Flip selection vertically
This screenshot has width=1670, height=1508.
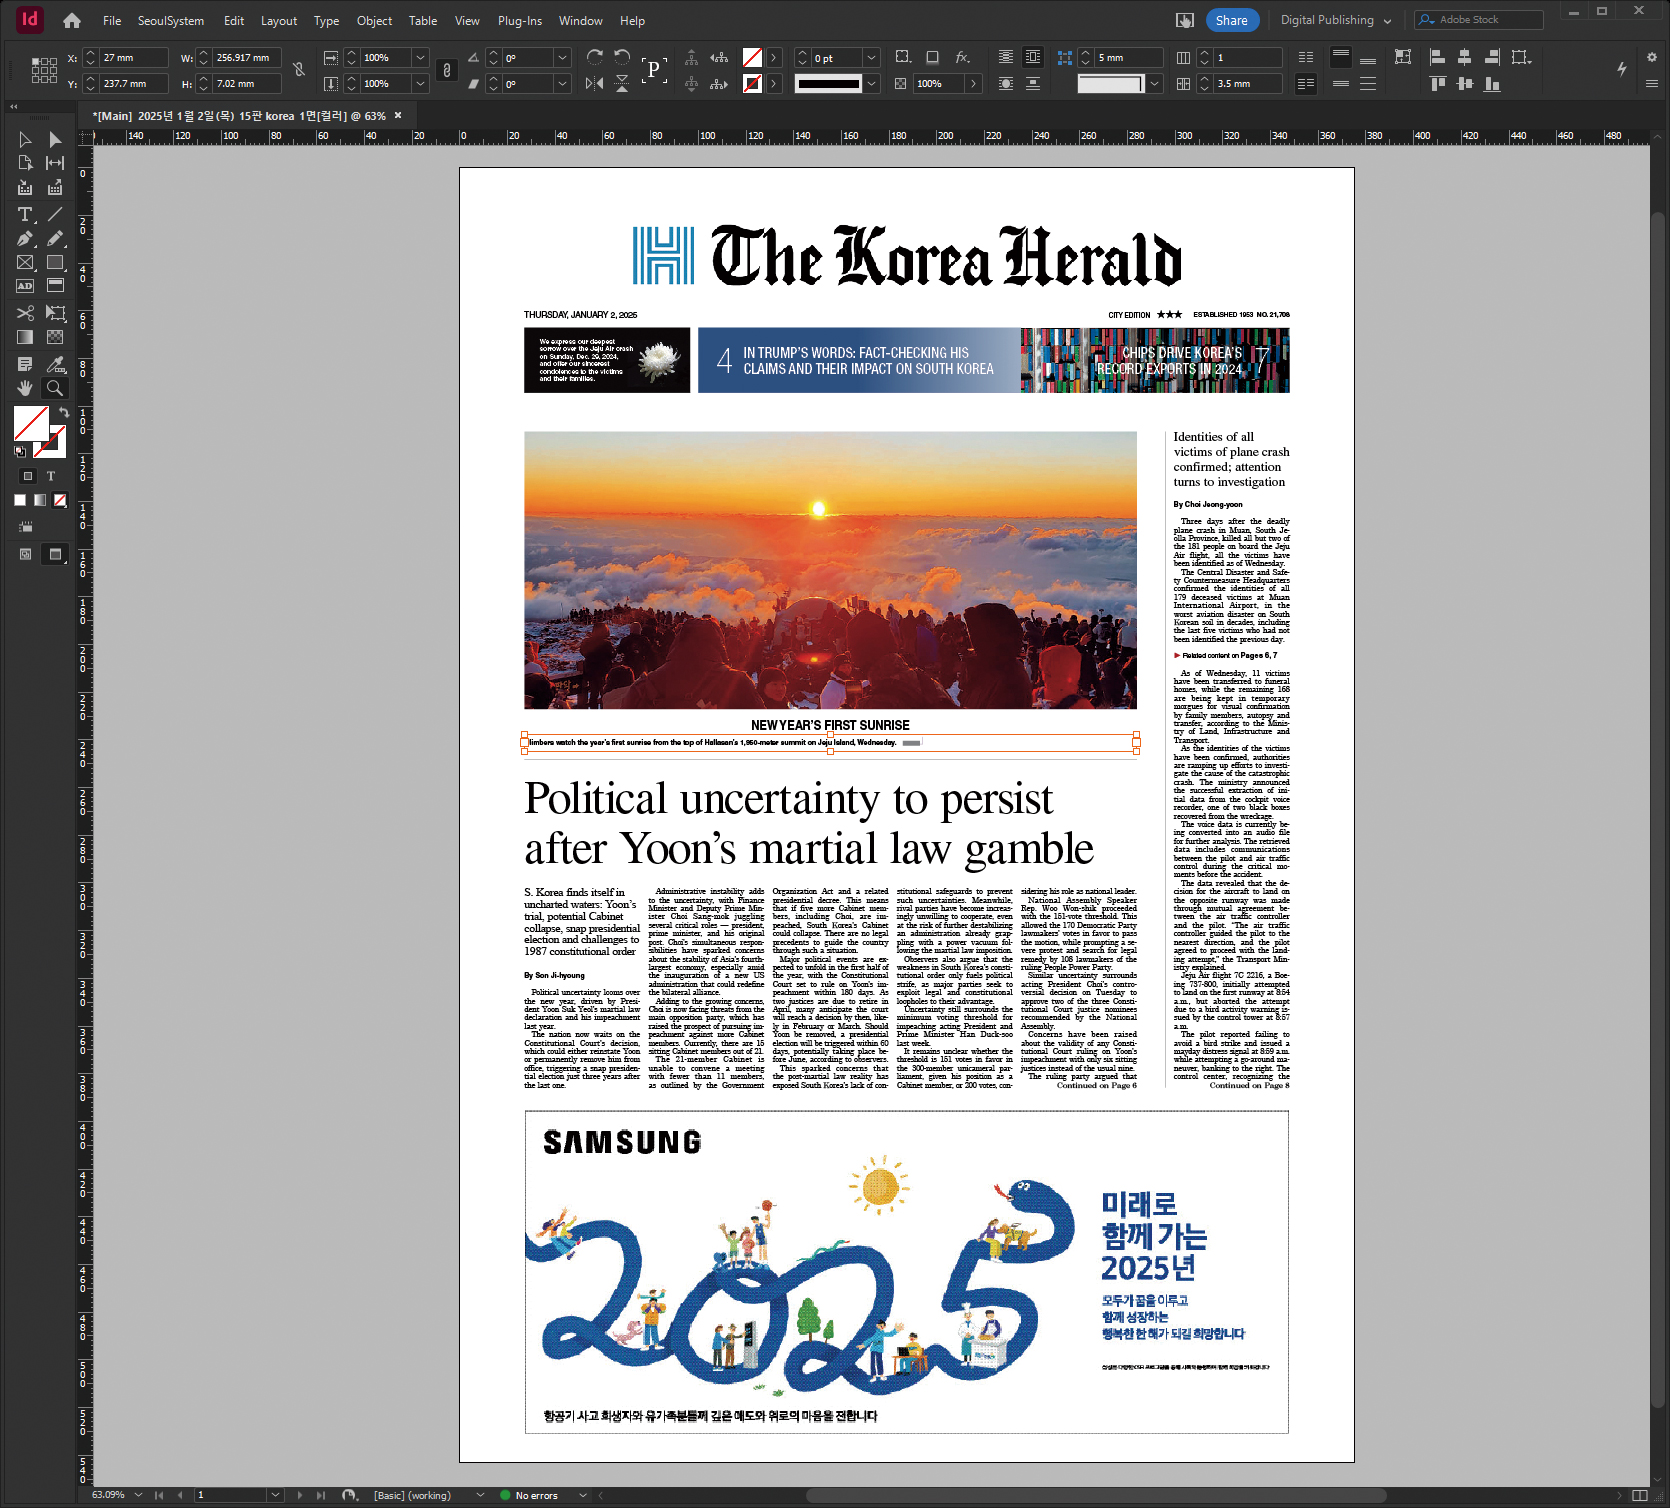click(622, 83)
